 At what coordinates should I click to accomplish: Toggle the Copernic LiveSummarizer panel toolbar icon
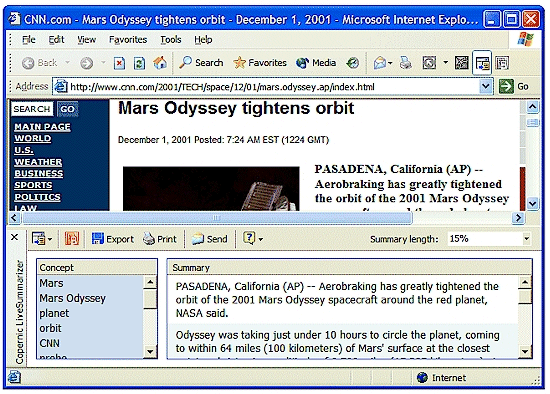tap(482, 63)
